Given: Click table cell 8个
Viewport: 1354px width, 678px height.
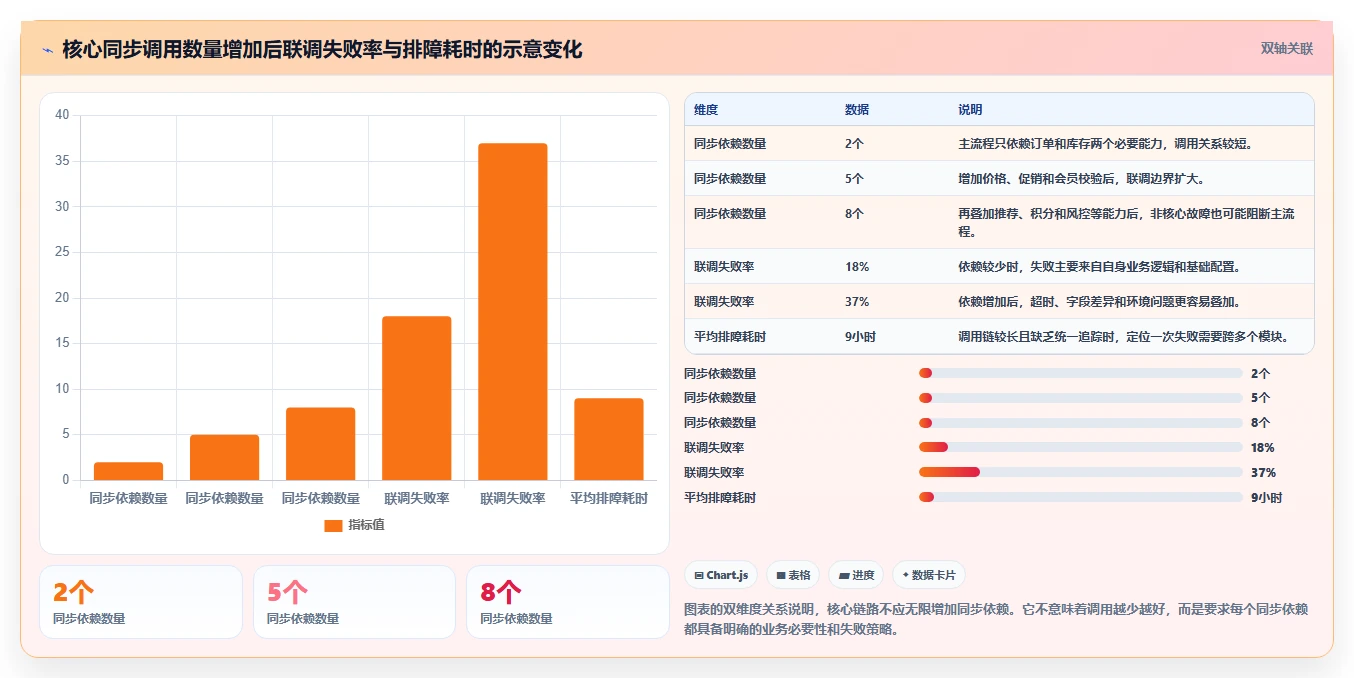Looking at the screenshot, I should click(x=854, y=213).
